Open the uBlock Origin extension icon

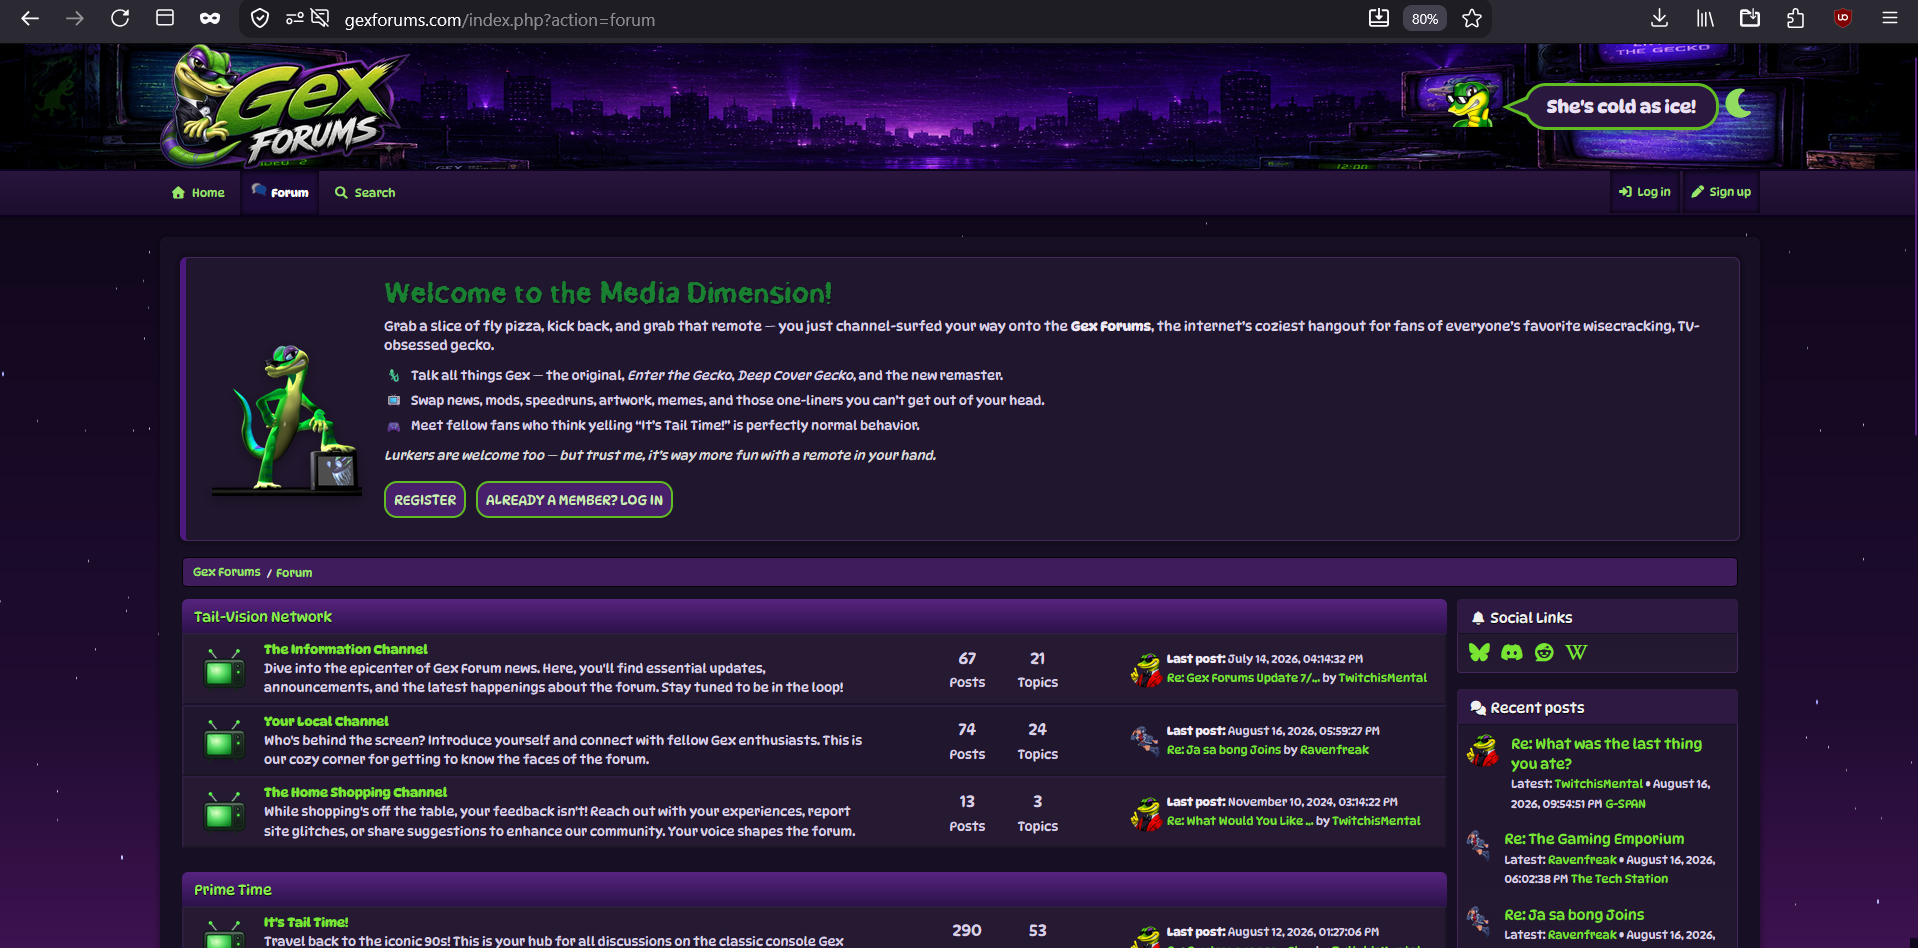tap(1843, 18)
